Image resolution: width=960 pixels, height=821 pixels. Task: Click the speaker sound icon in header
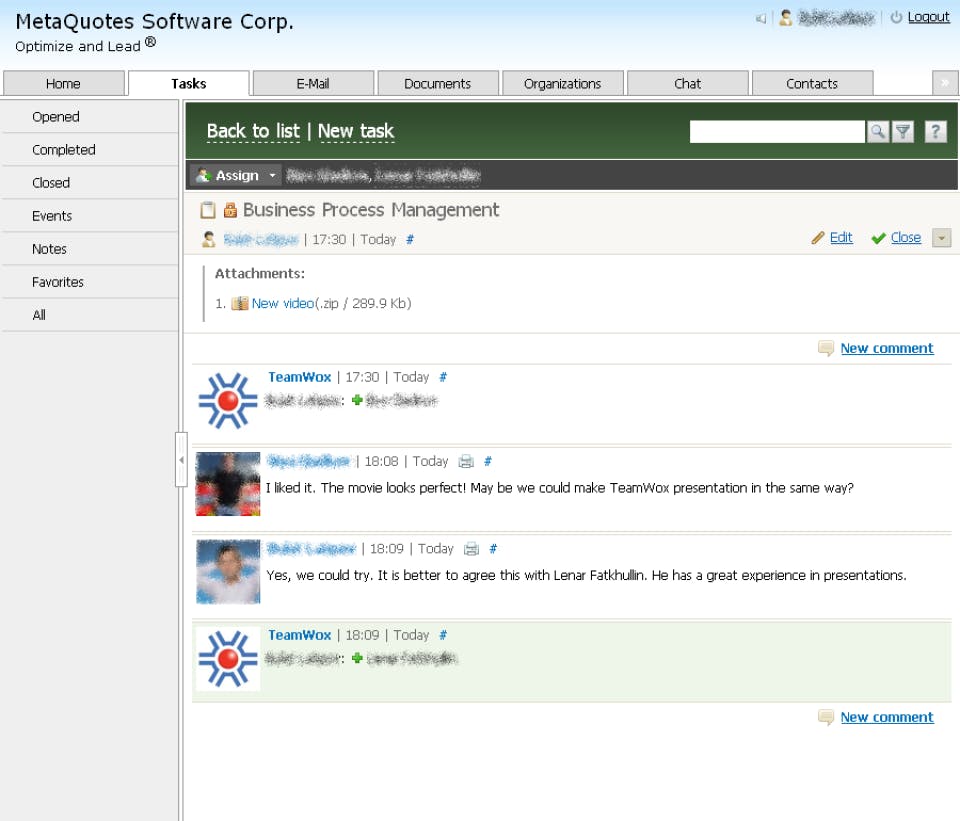(761, 18)
